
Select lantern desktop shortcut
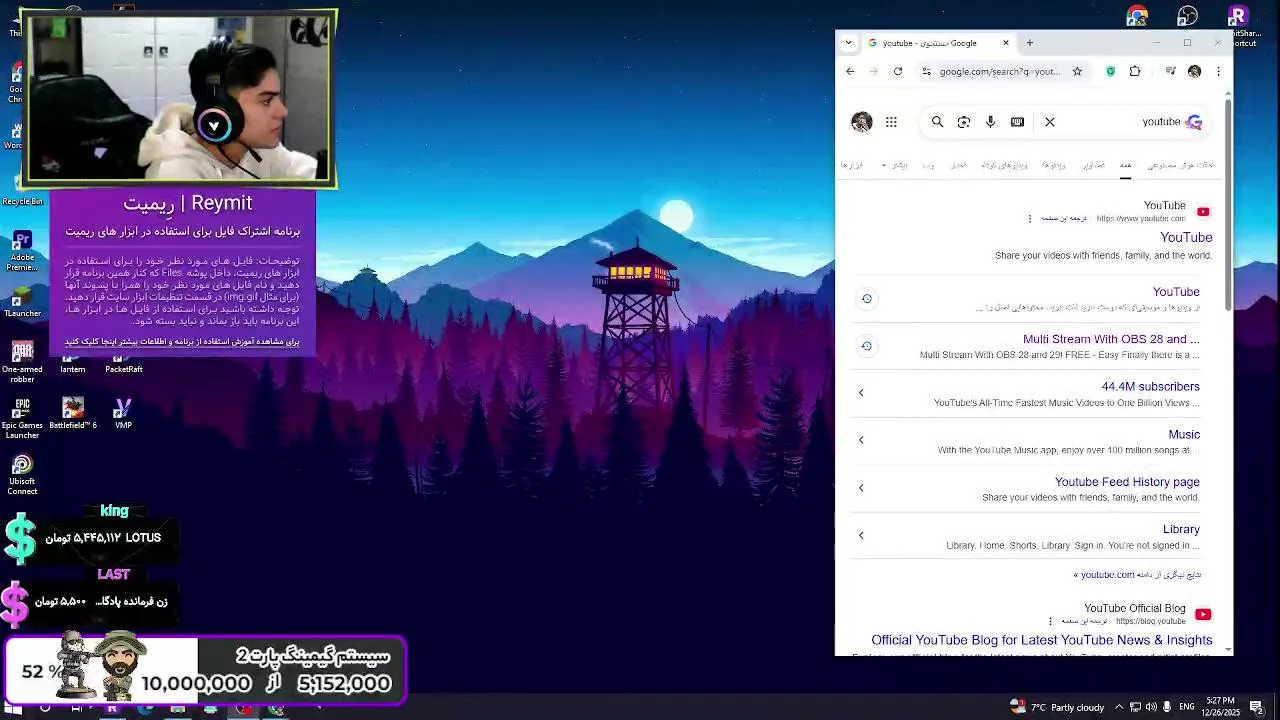[73, 364]
